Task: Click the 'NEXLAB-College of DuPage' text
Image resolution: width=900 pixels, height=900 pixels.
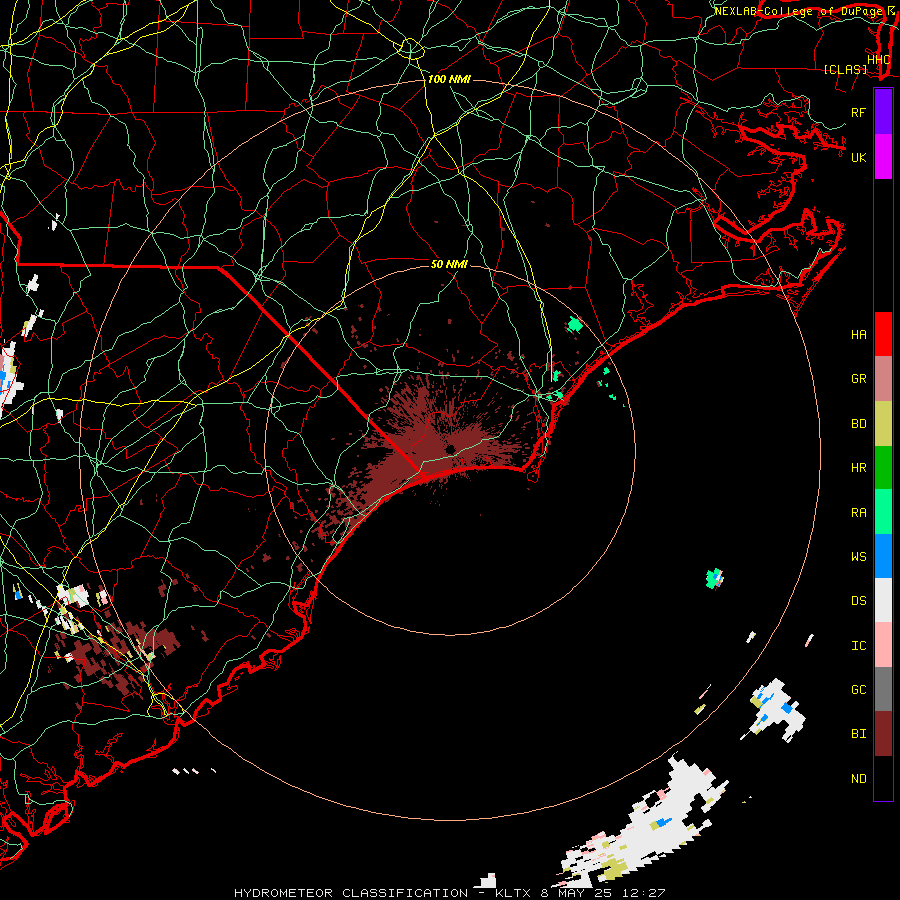Action: 800,11
